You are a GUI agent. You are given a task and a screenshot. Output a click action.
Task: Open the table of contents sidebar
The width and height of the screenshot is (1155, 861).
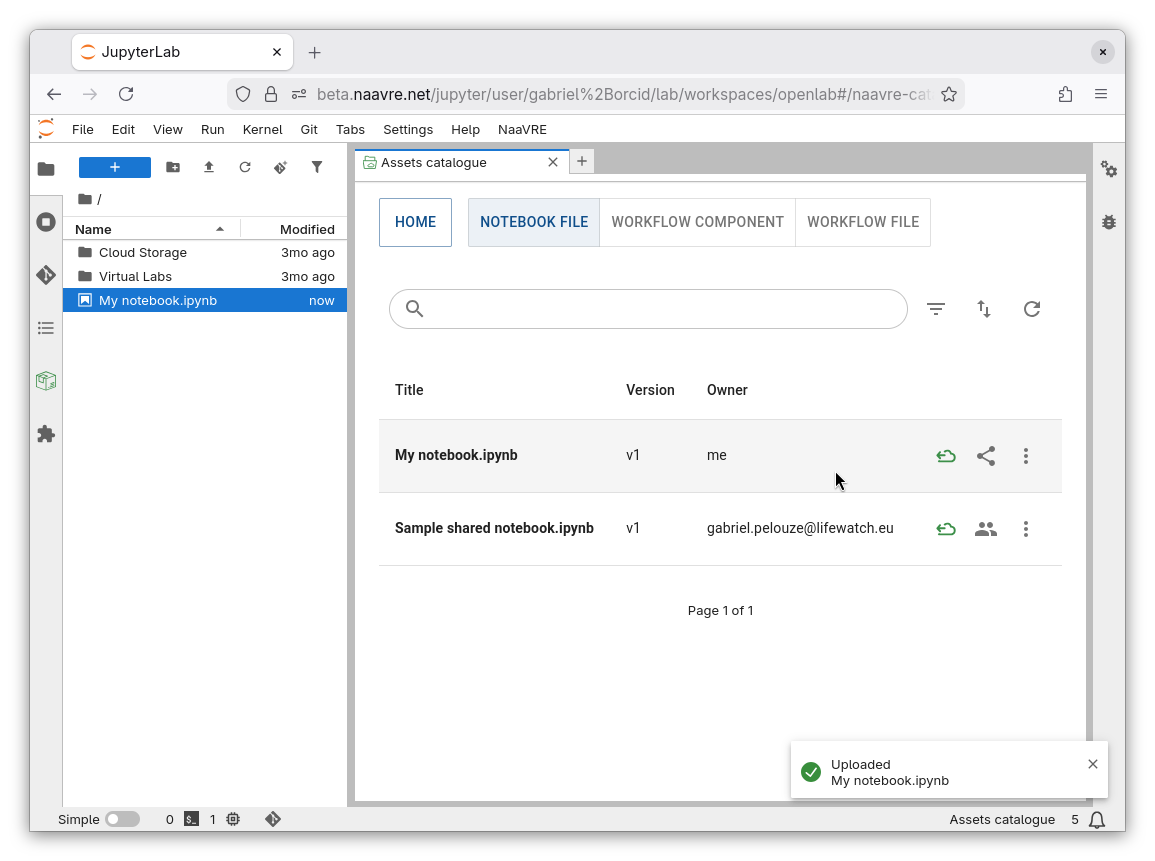tap(46, 328)
